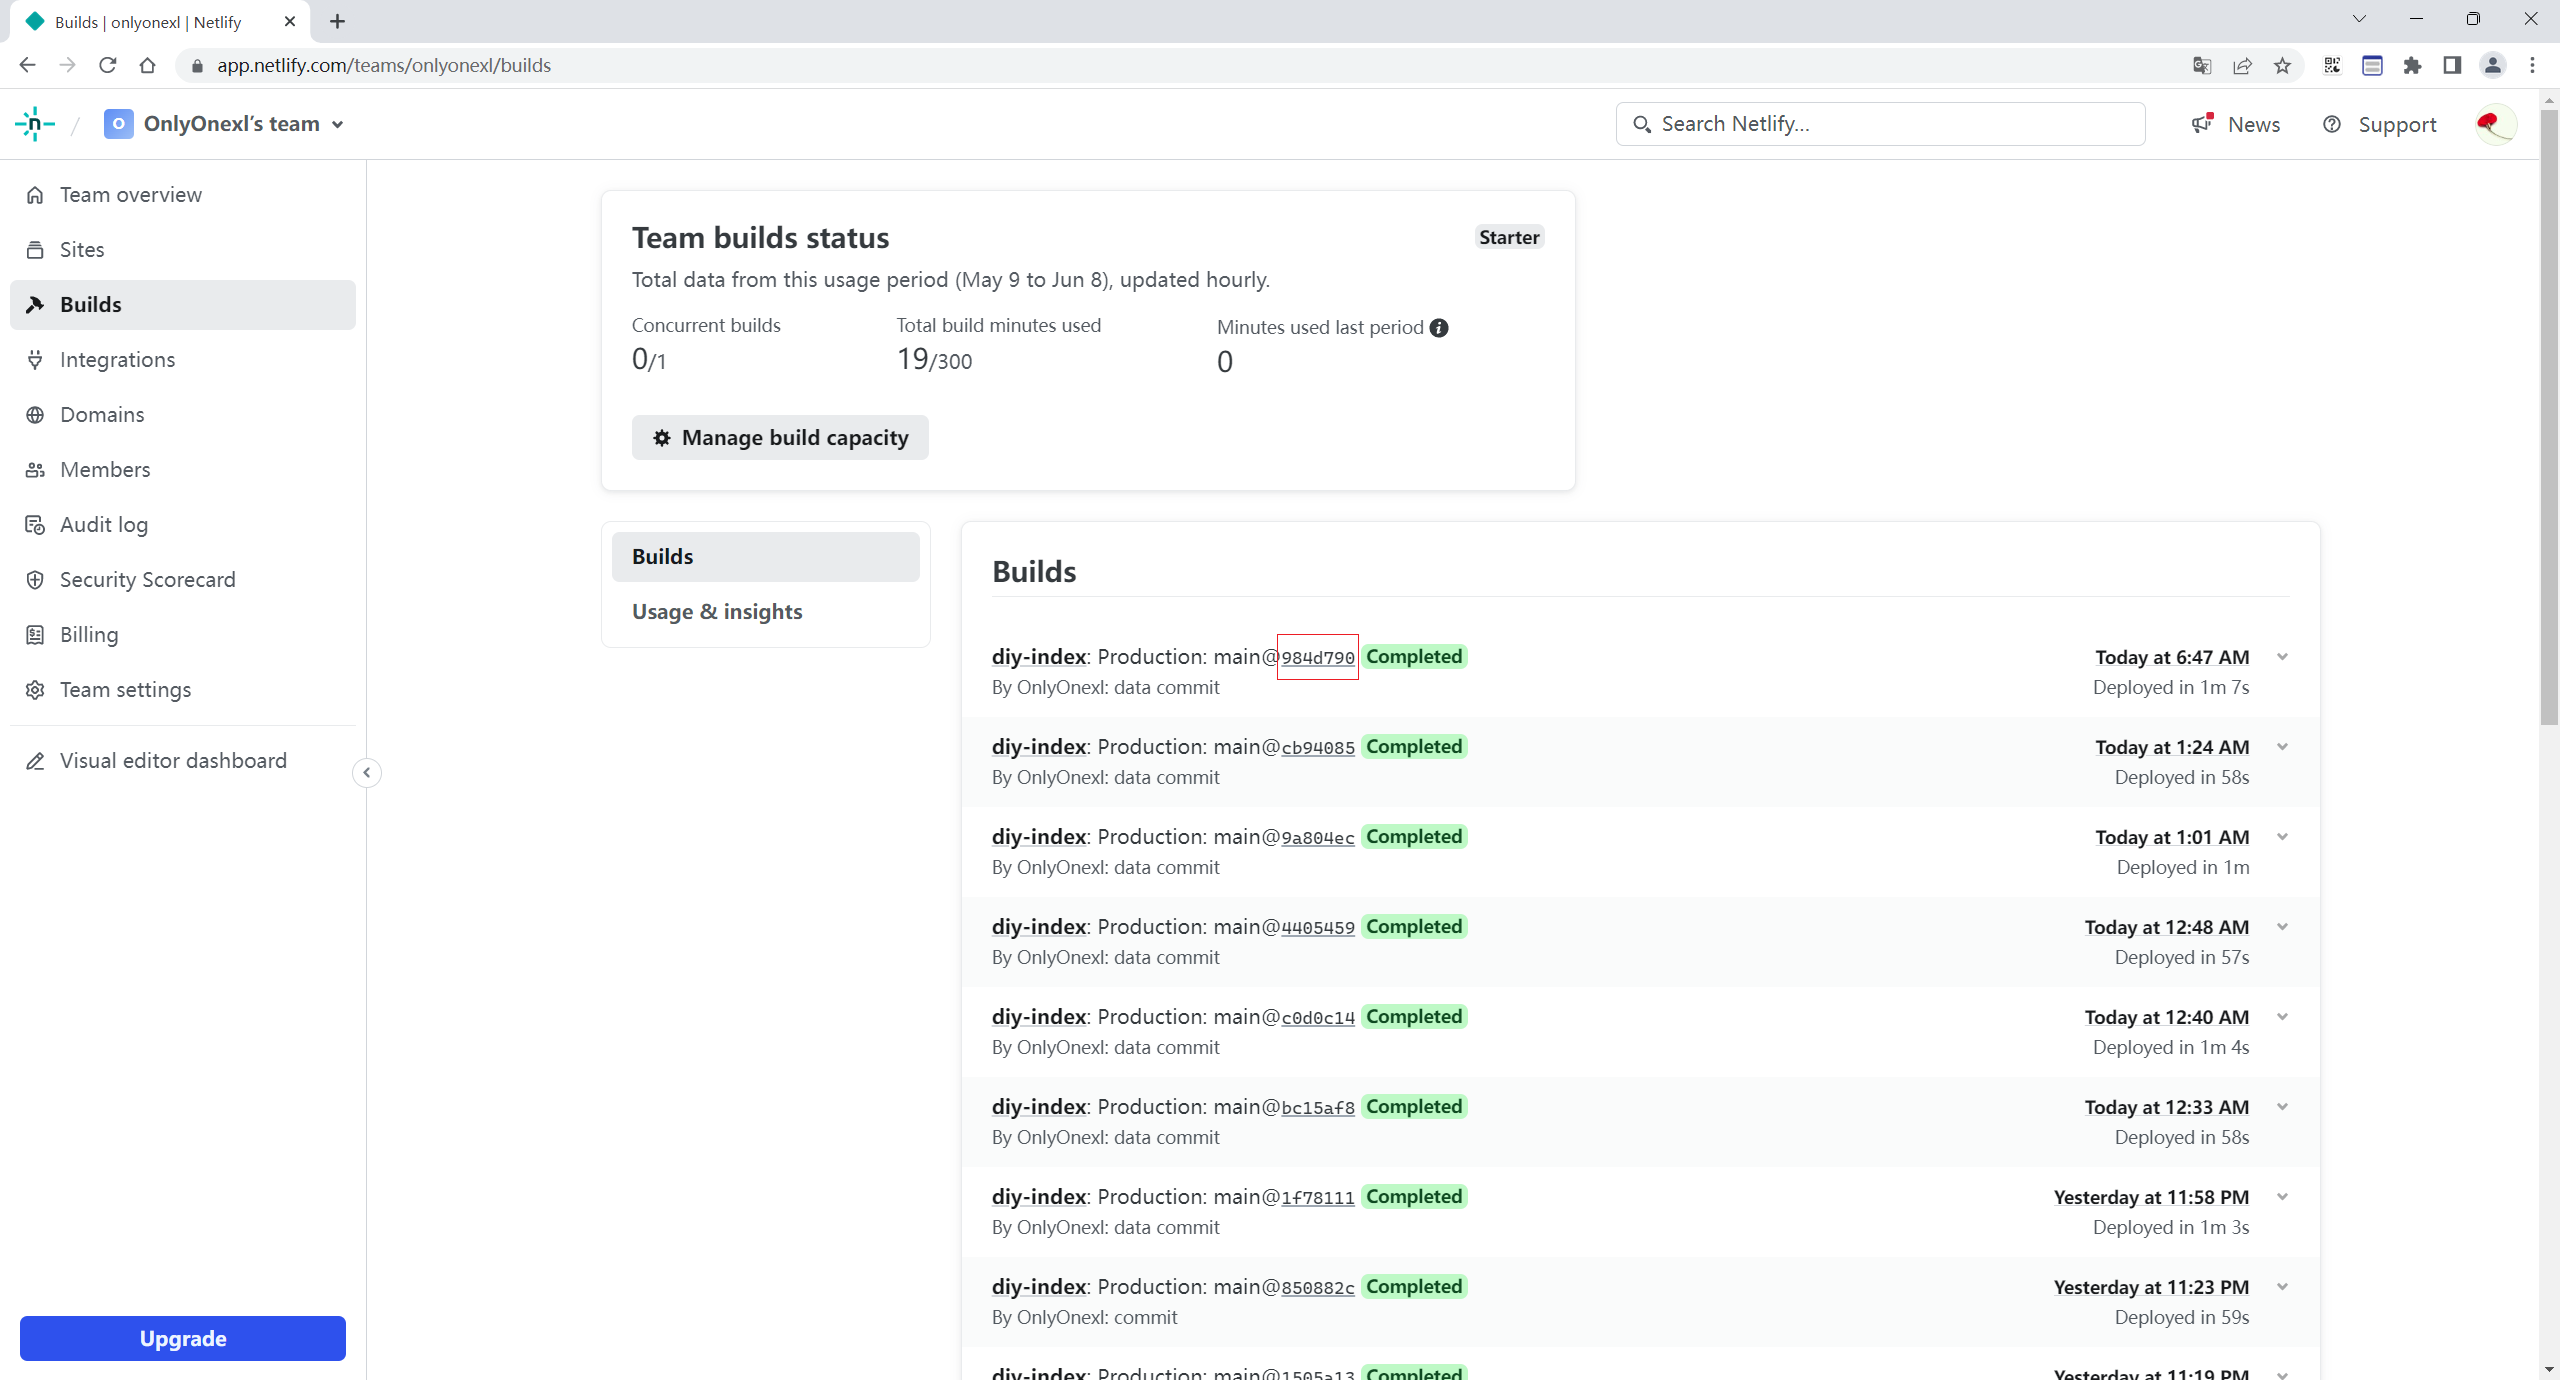The image size is (2560, 1380).
Task: Click the translate page icon
Action: [2202, 65]
